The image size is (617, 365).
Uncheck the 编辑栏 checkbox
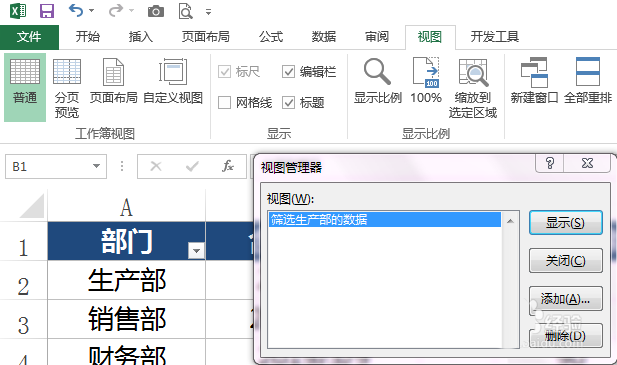(288, 72)
